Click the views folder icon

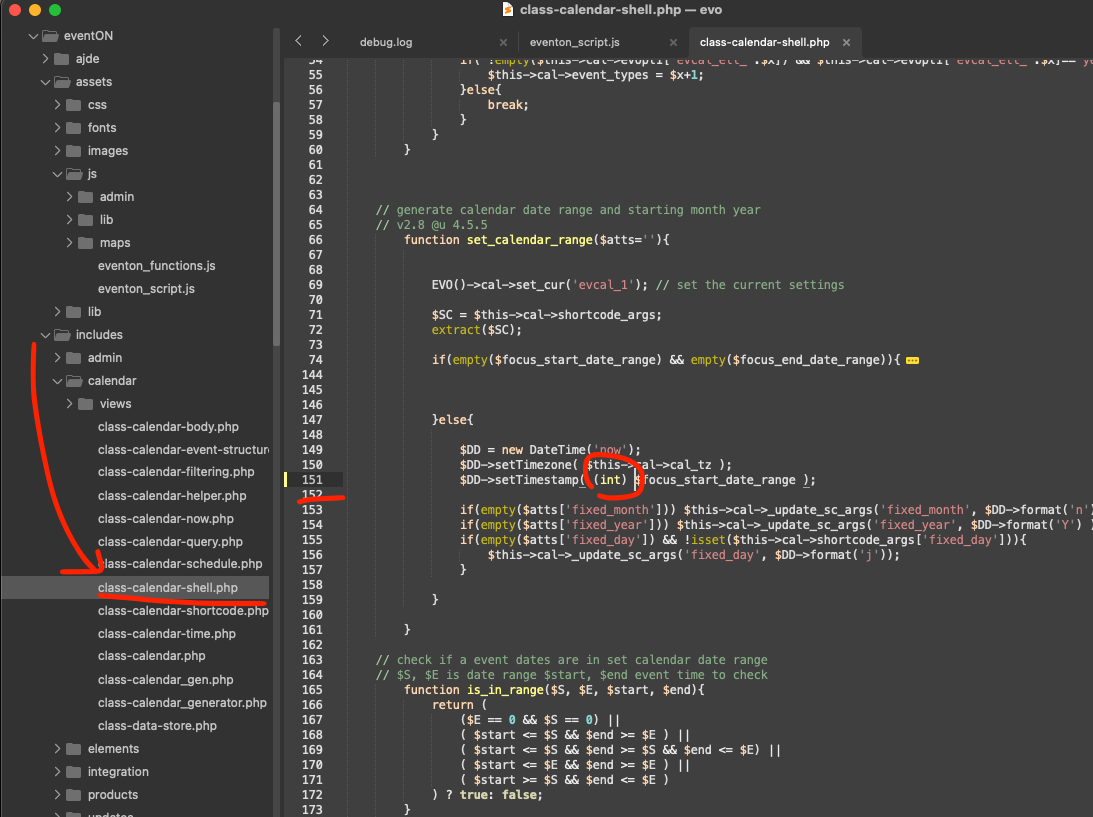[x=85, y=404]
